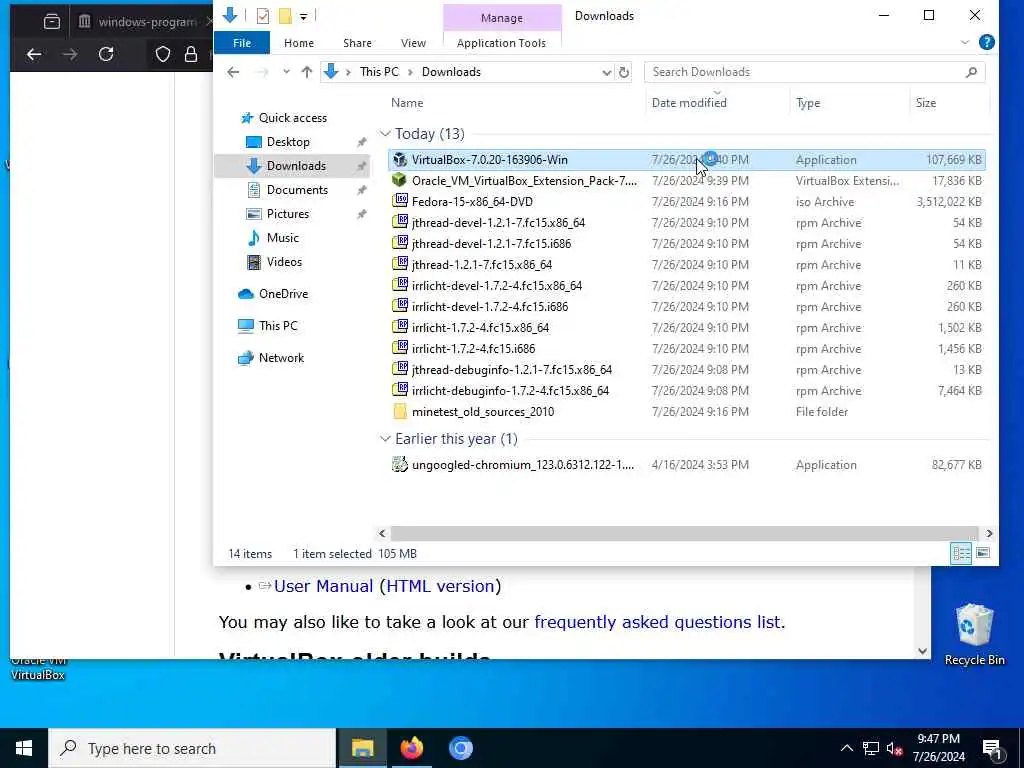The height and width of the screenshot is (768, 1024).
Task: Click the Up one level arrow
Action: (306, 72)
